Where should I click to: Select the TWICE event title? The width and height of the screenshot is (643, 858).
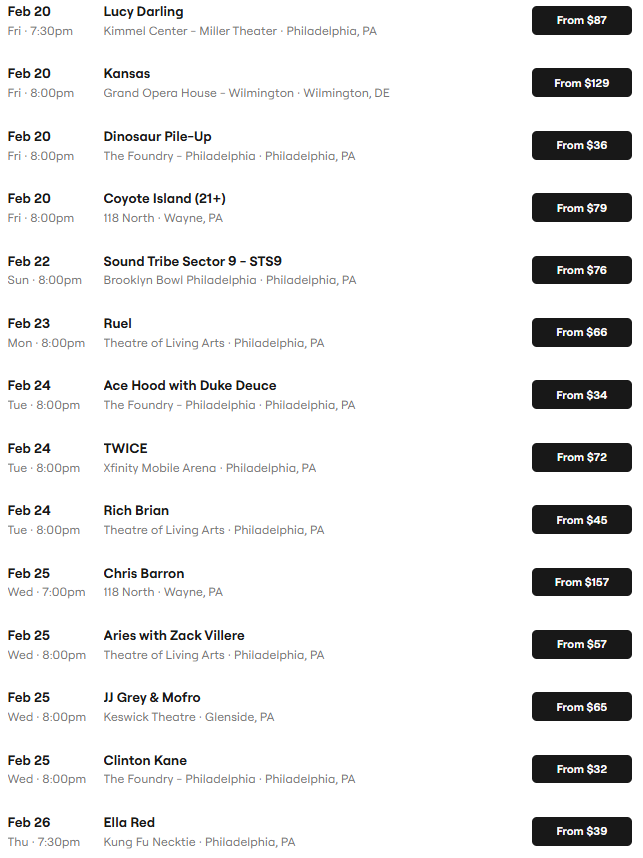click(125, 448)
